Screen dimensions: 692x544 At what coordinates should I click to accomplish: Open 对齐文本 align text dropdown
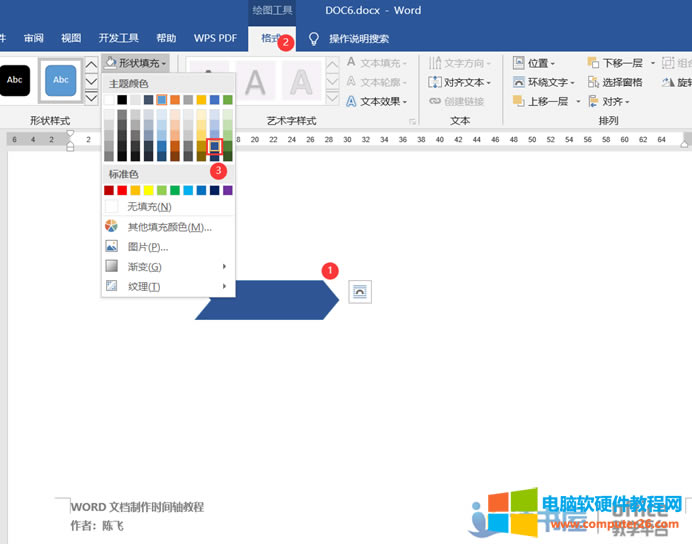pos(460,82)
